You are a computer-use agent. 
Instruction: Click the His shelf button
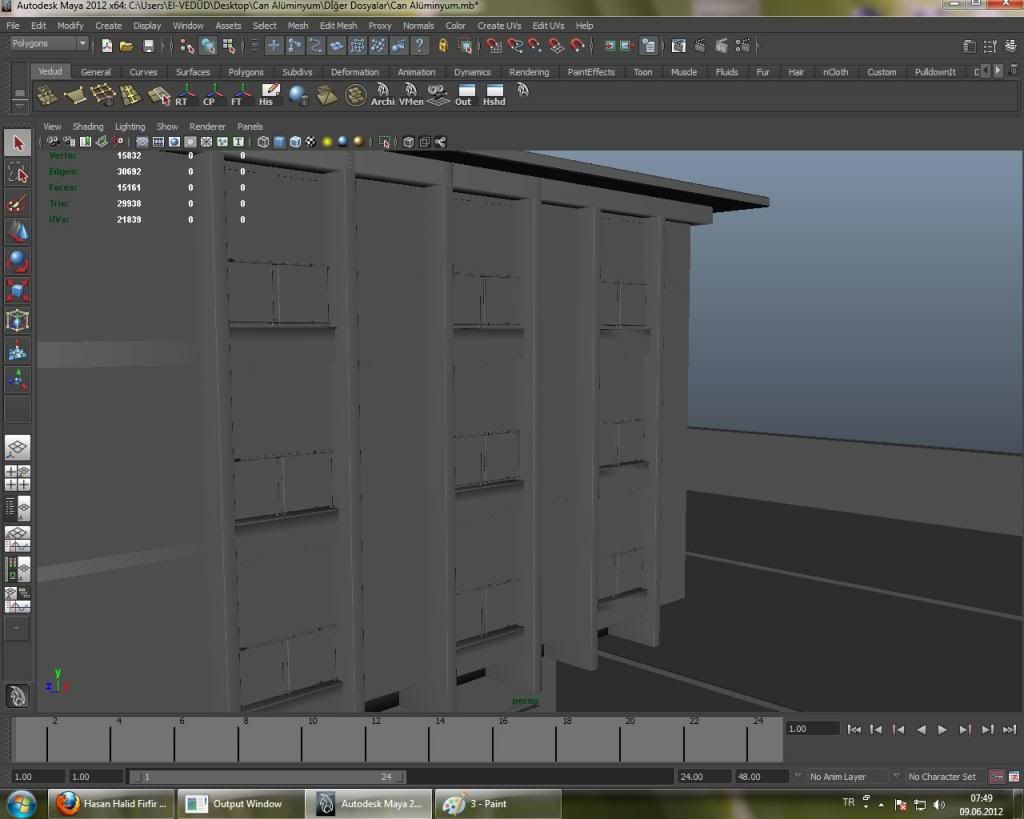[268, 95]
